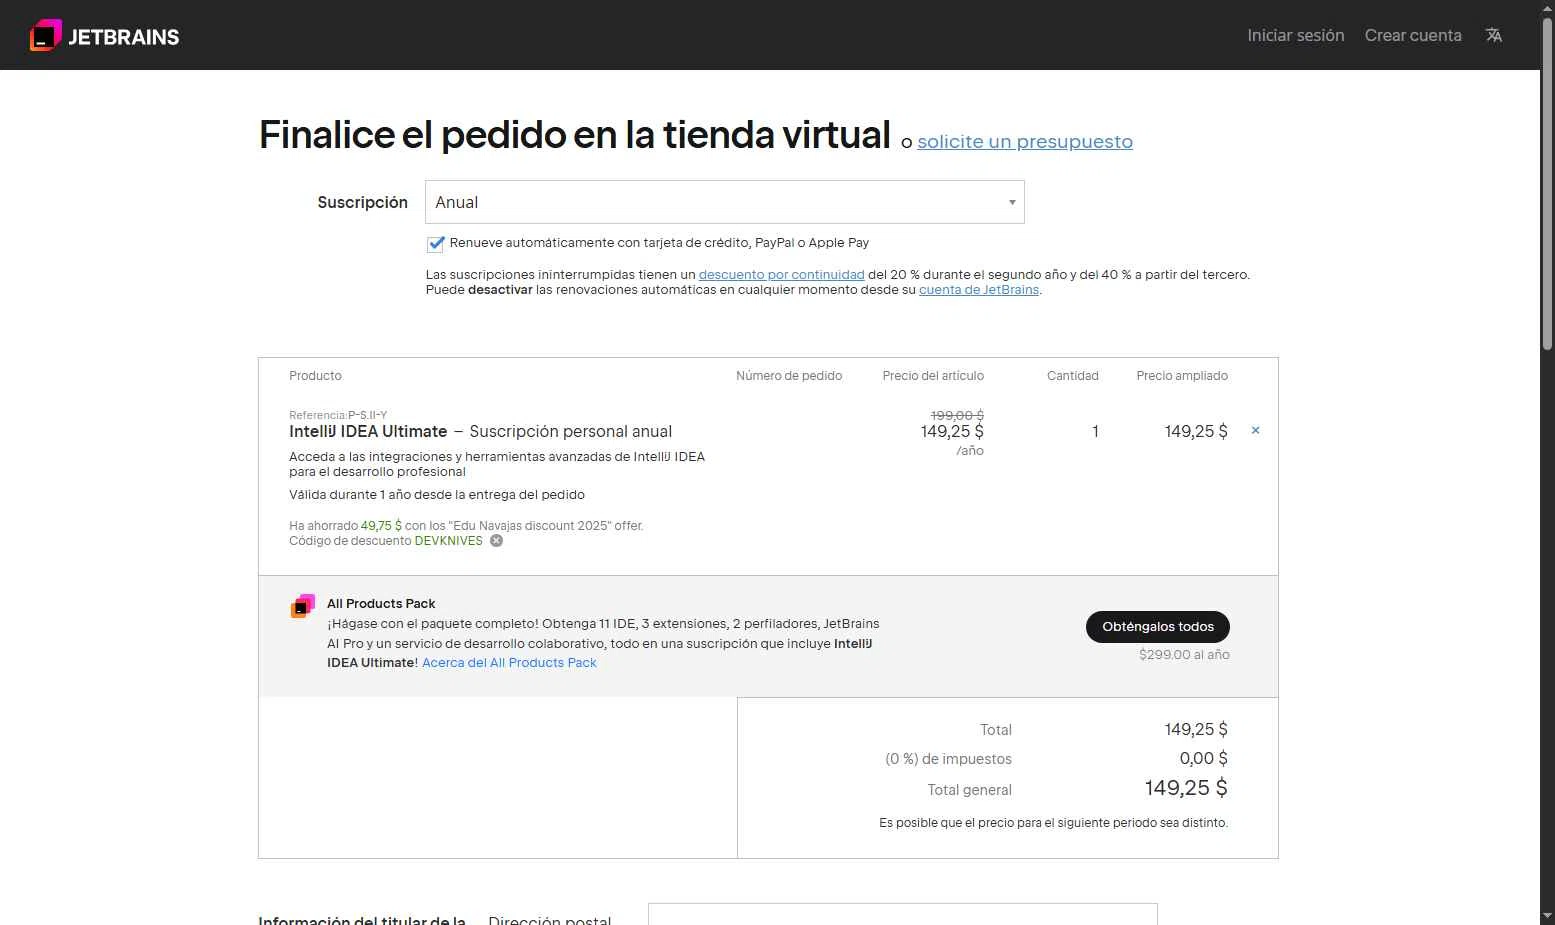The width and height of the screenshot is (1555, 925).
Task: Click the DEVKNIVES discount code text
Action: click(448, 541)
